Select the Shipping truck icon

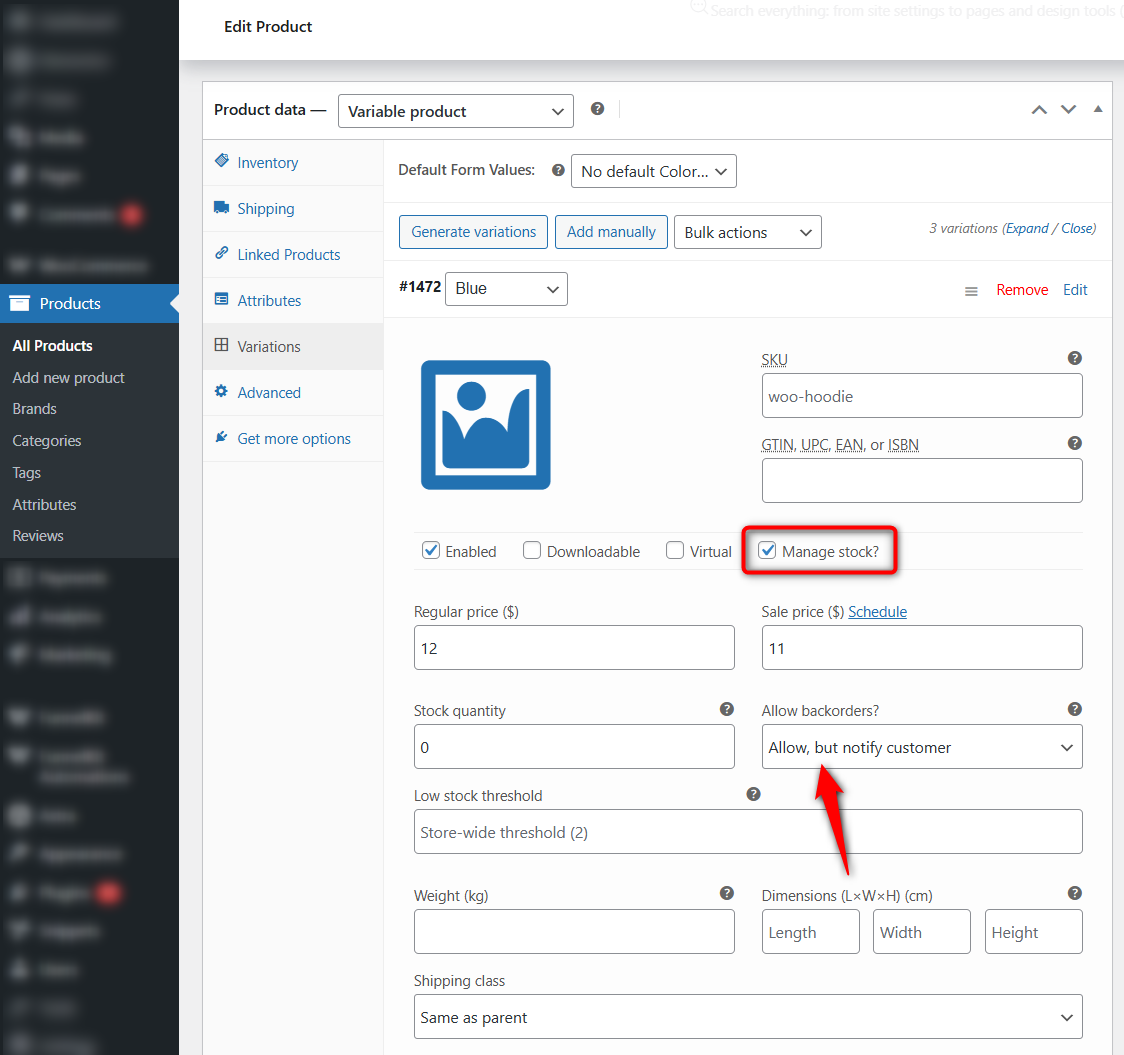click(222, 208)
